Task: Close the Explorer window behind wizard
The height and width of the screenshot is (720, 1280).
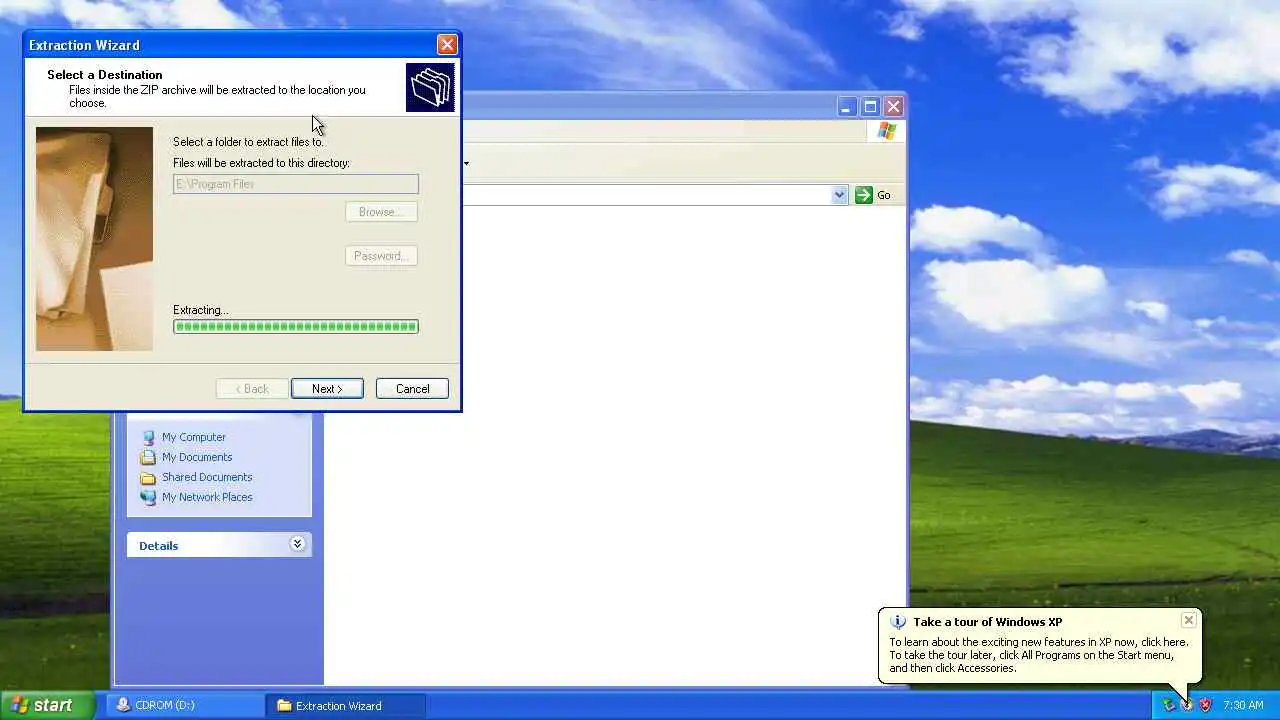Action: (894, 106)
